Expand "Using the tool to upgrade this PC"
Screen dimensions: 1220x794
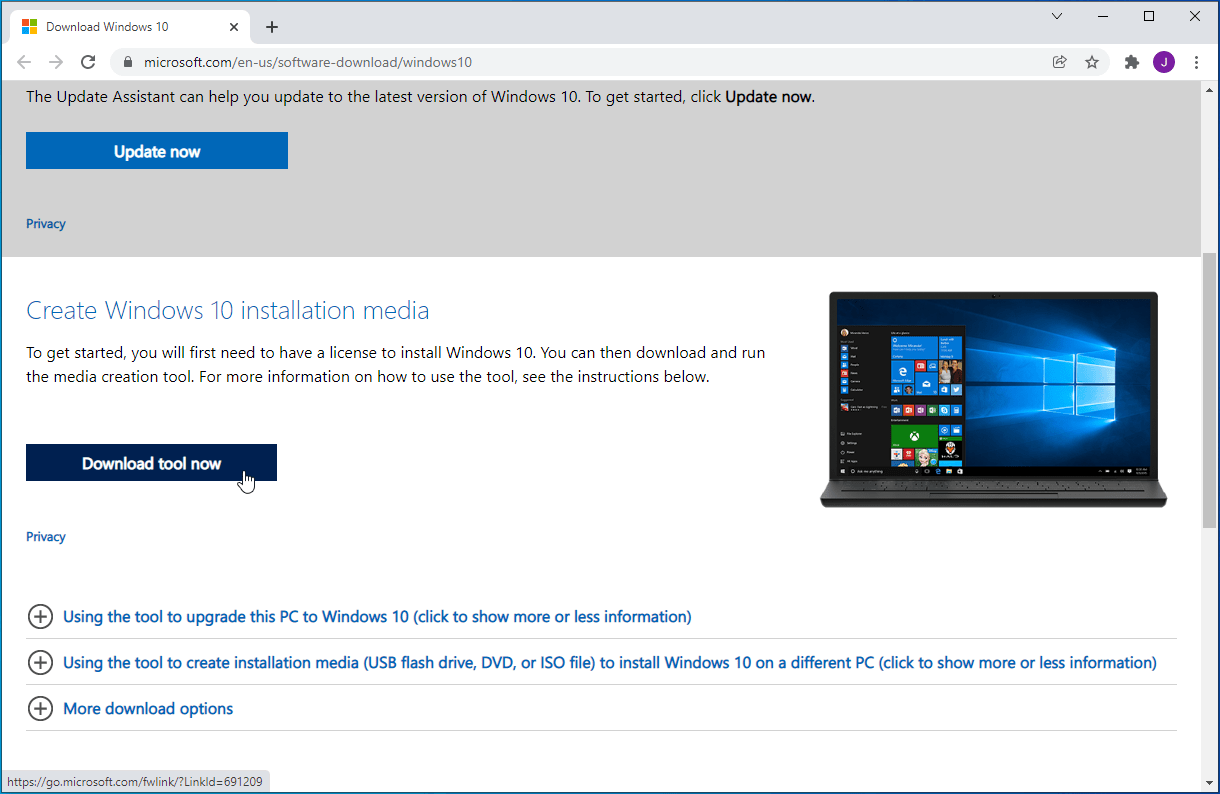376,617
